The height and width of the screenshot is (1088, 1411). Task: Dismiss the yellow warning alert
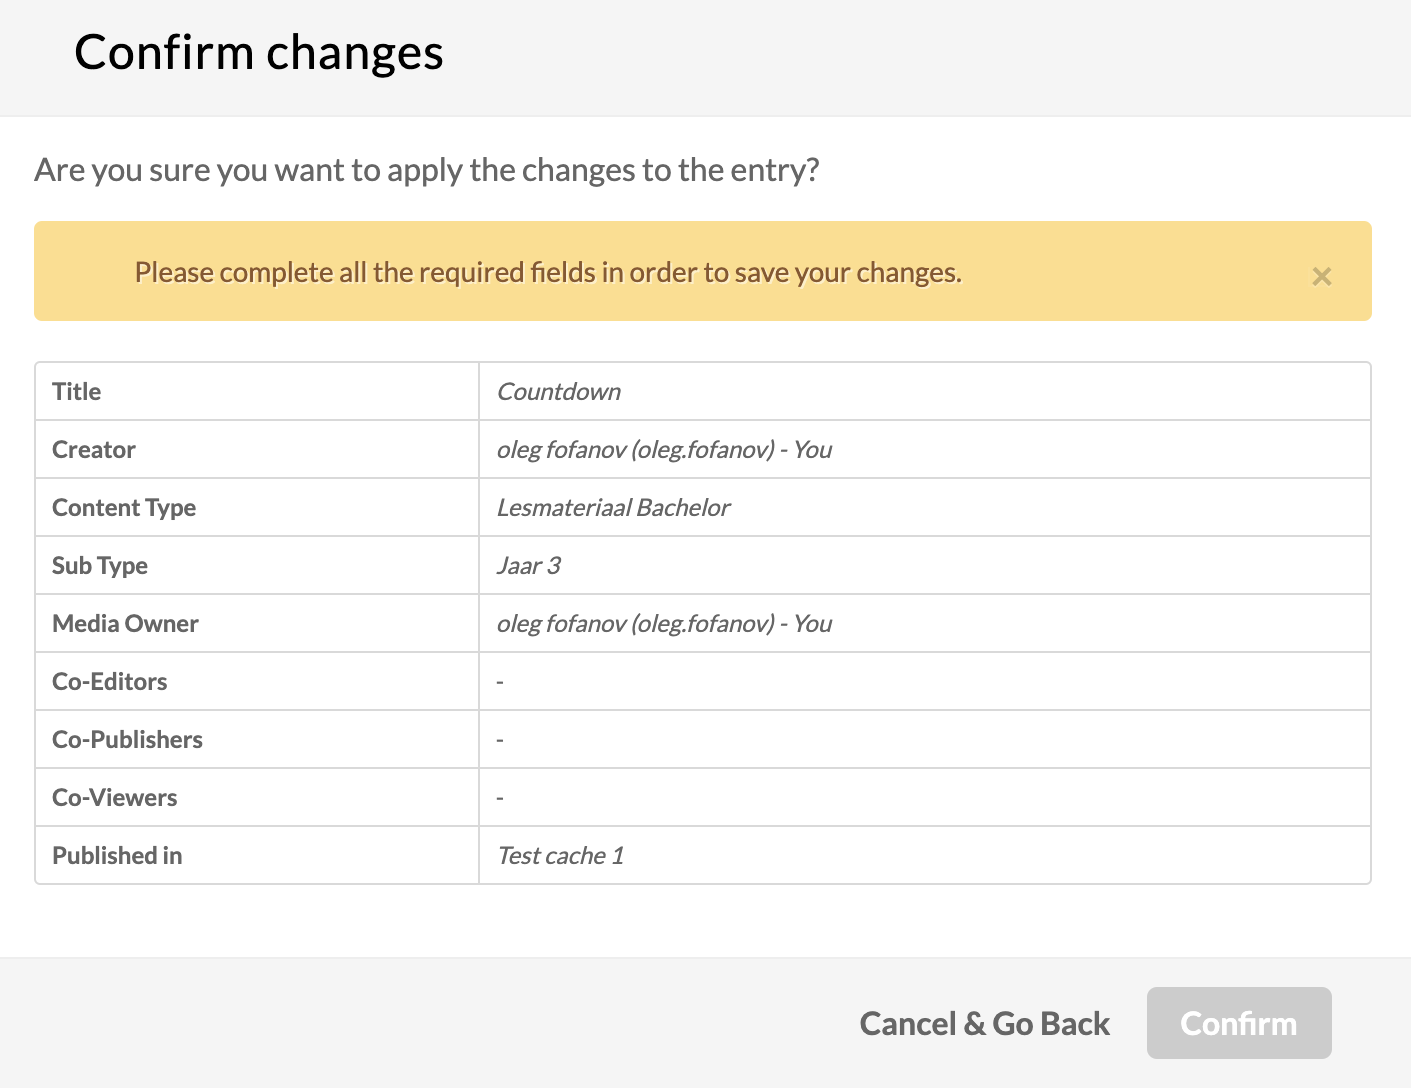point(1321,276)
